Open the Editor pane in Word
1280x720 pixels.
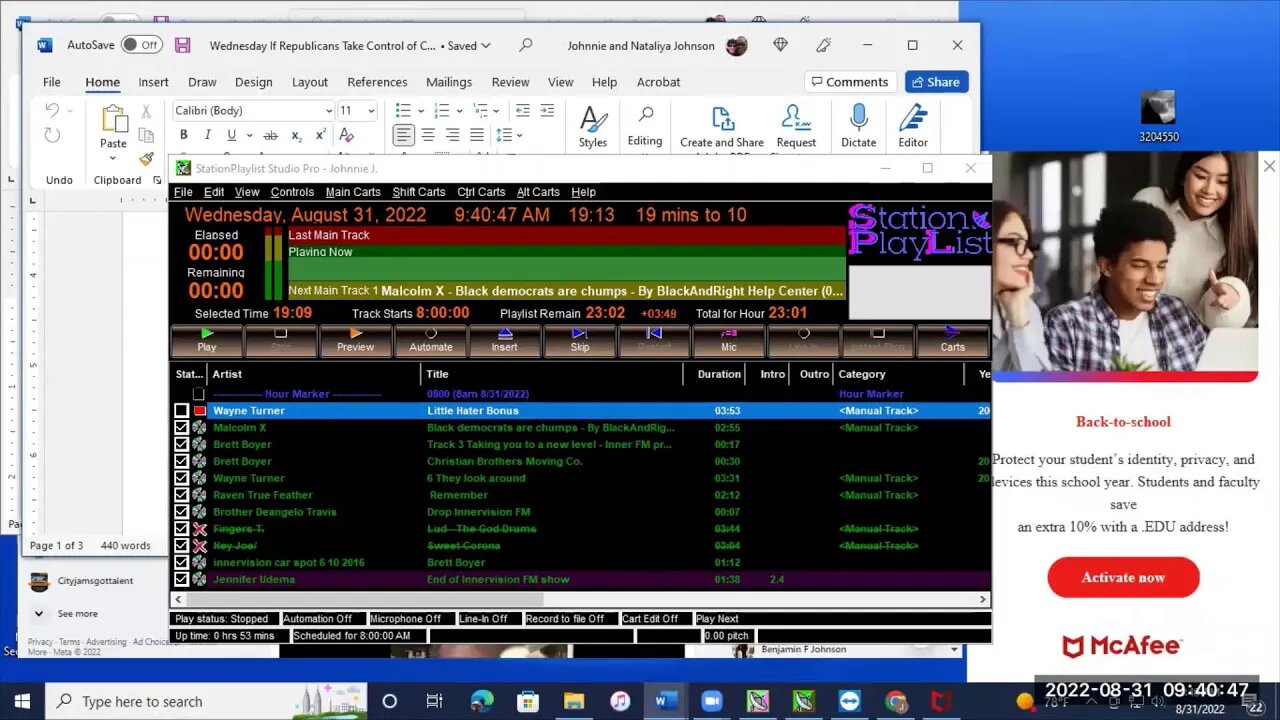point(913,126)
